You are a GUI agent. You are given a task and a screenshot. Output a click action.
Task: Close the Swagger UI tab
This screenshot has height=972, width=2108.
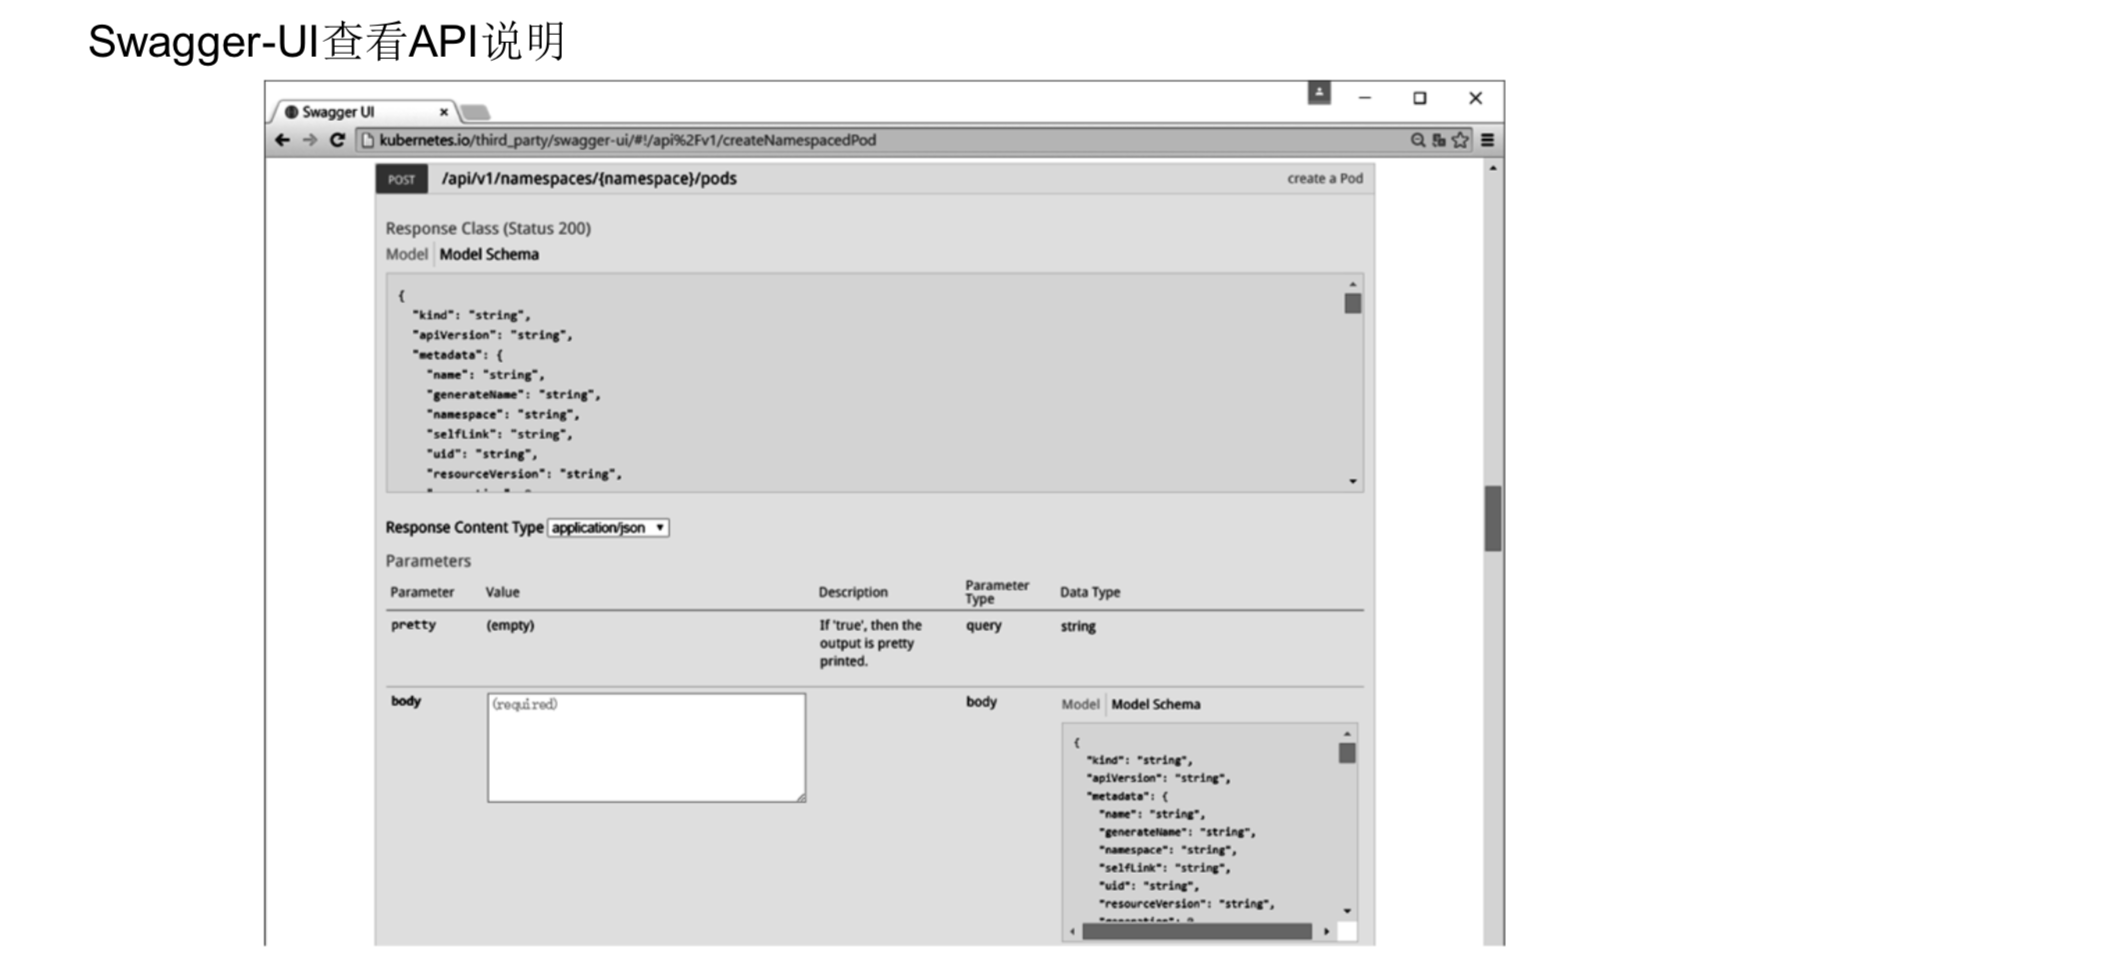[x=444, y=112]
